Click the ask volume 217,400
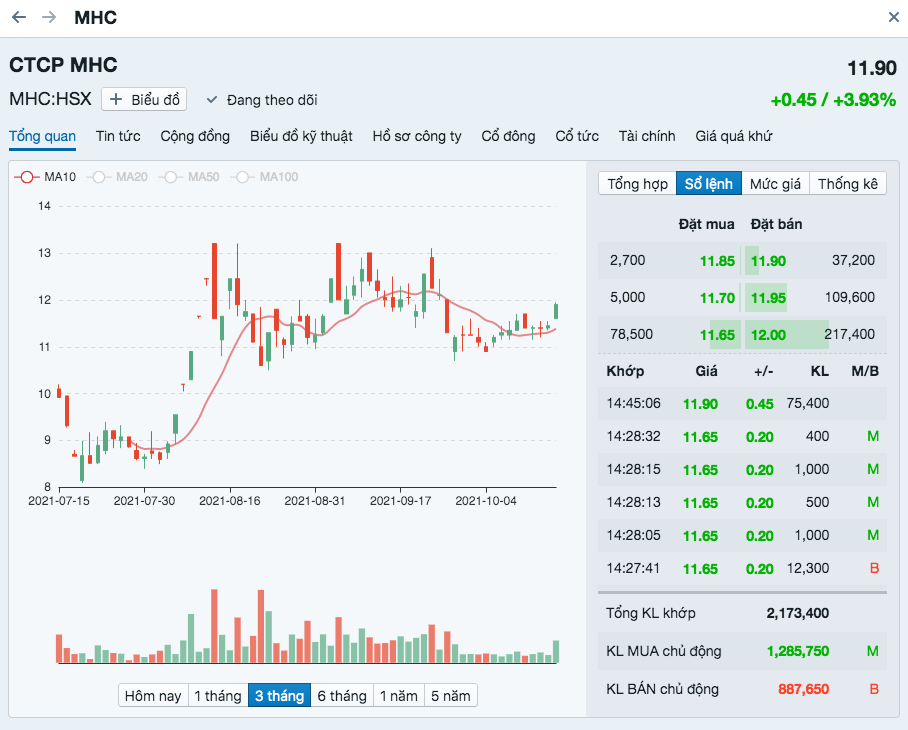The width and height of the screenshot is (908, 730). (850, 334)
